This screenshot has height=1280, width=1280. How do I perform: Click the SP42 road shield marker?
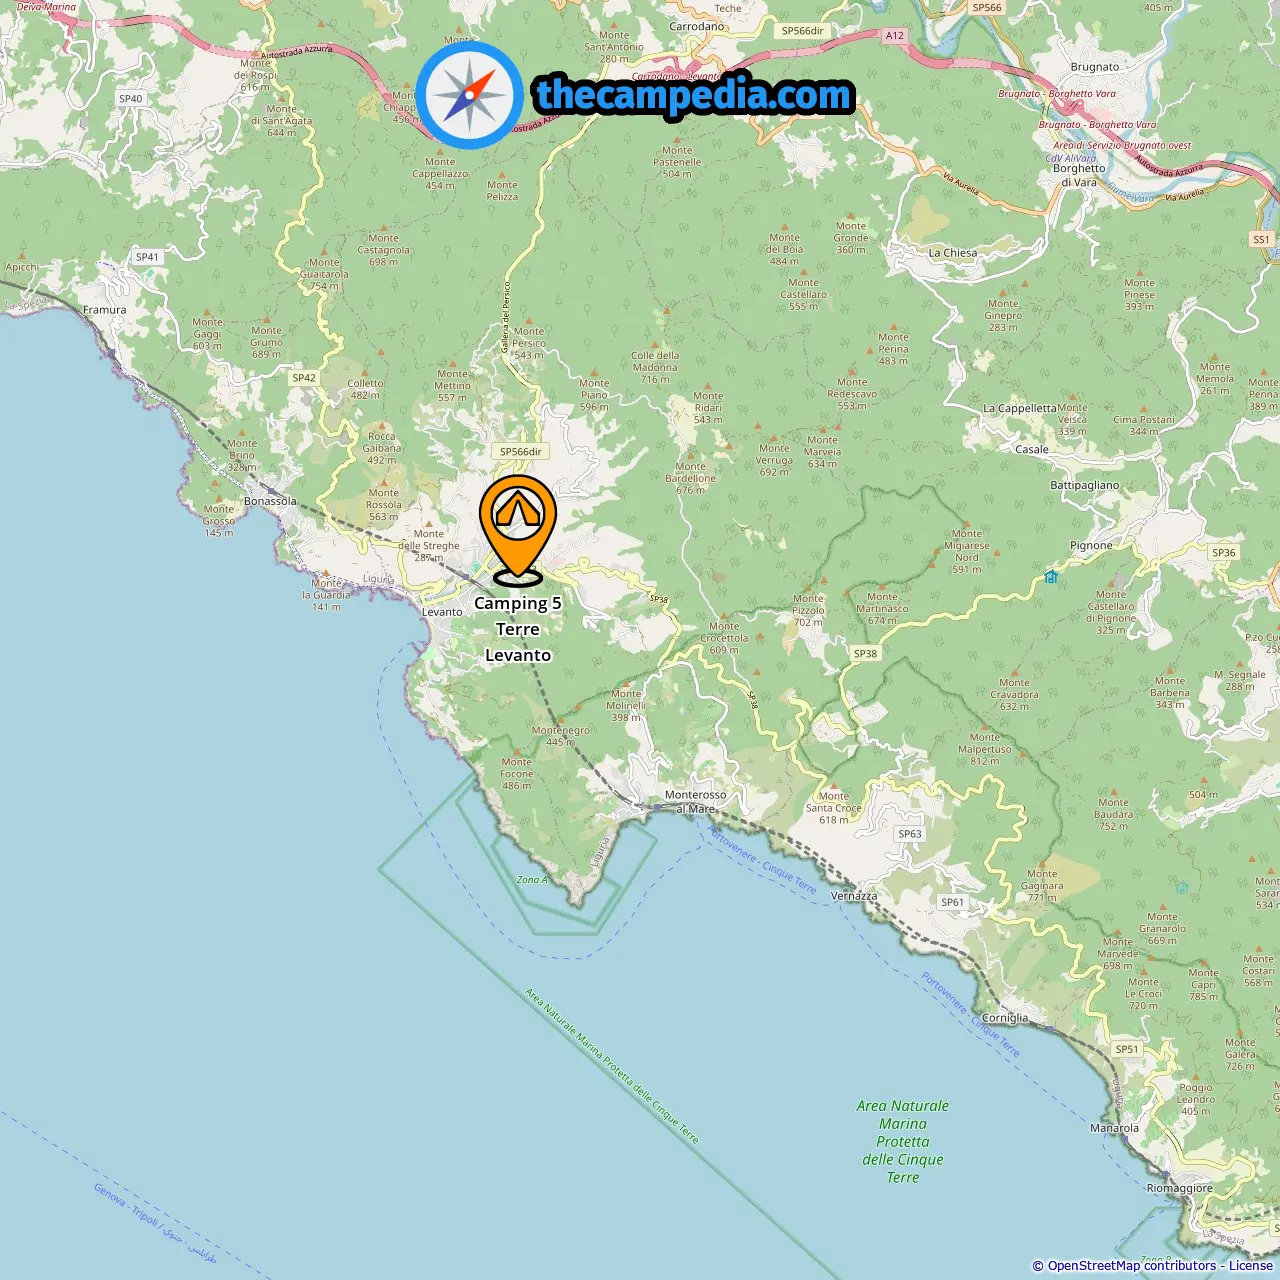pyautogui.click(x=304, y=378)
